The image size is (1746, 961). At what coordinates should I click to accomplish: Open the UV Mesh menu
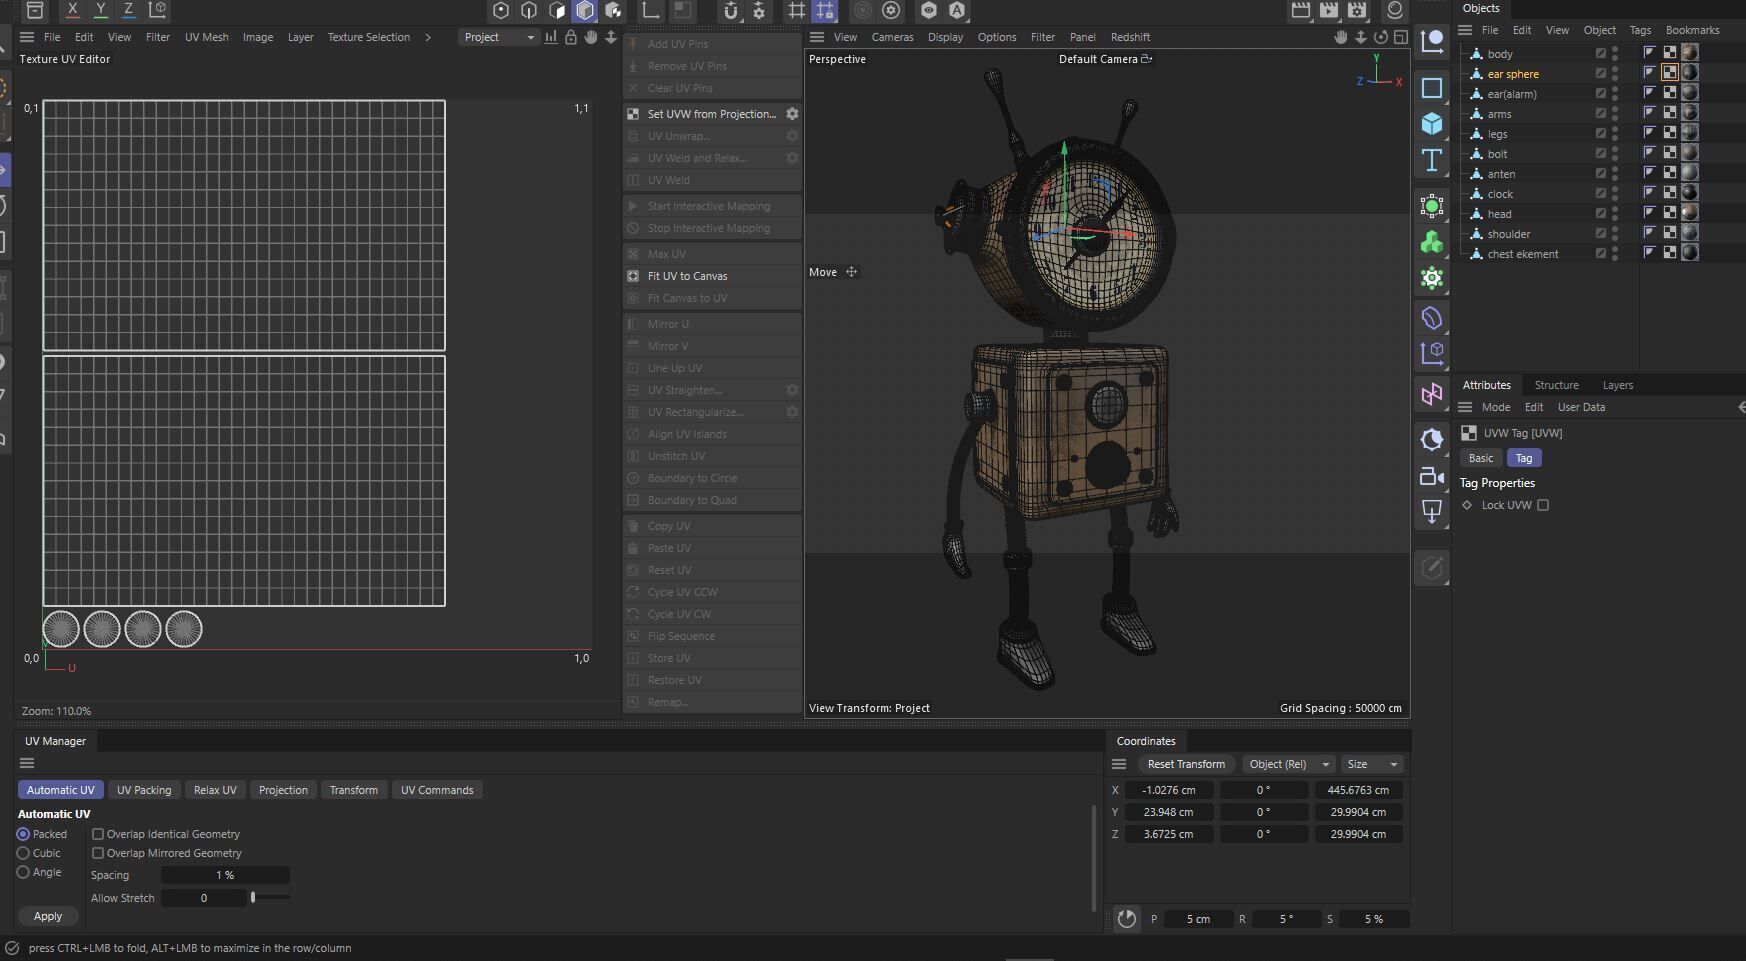pyautogui.click(x=206, y=37)
